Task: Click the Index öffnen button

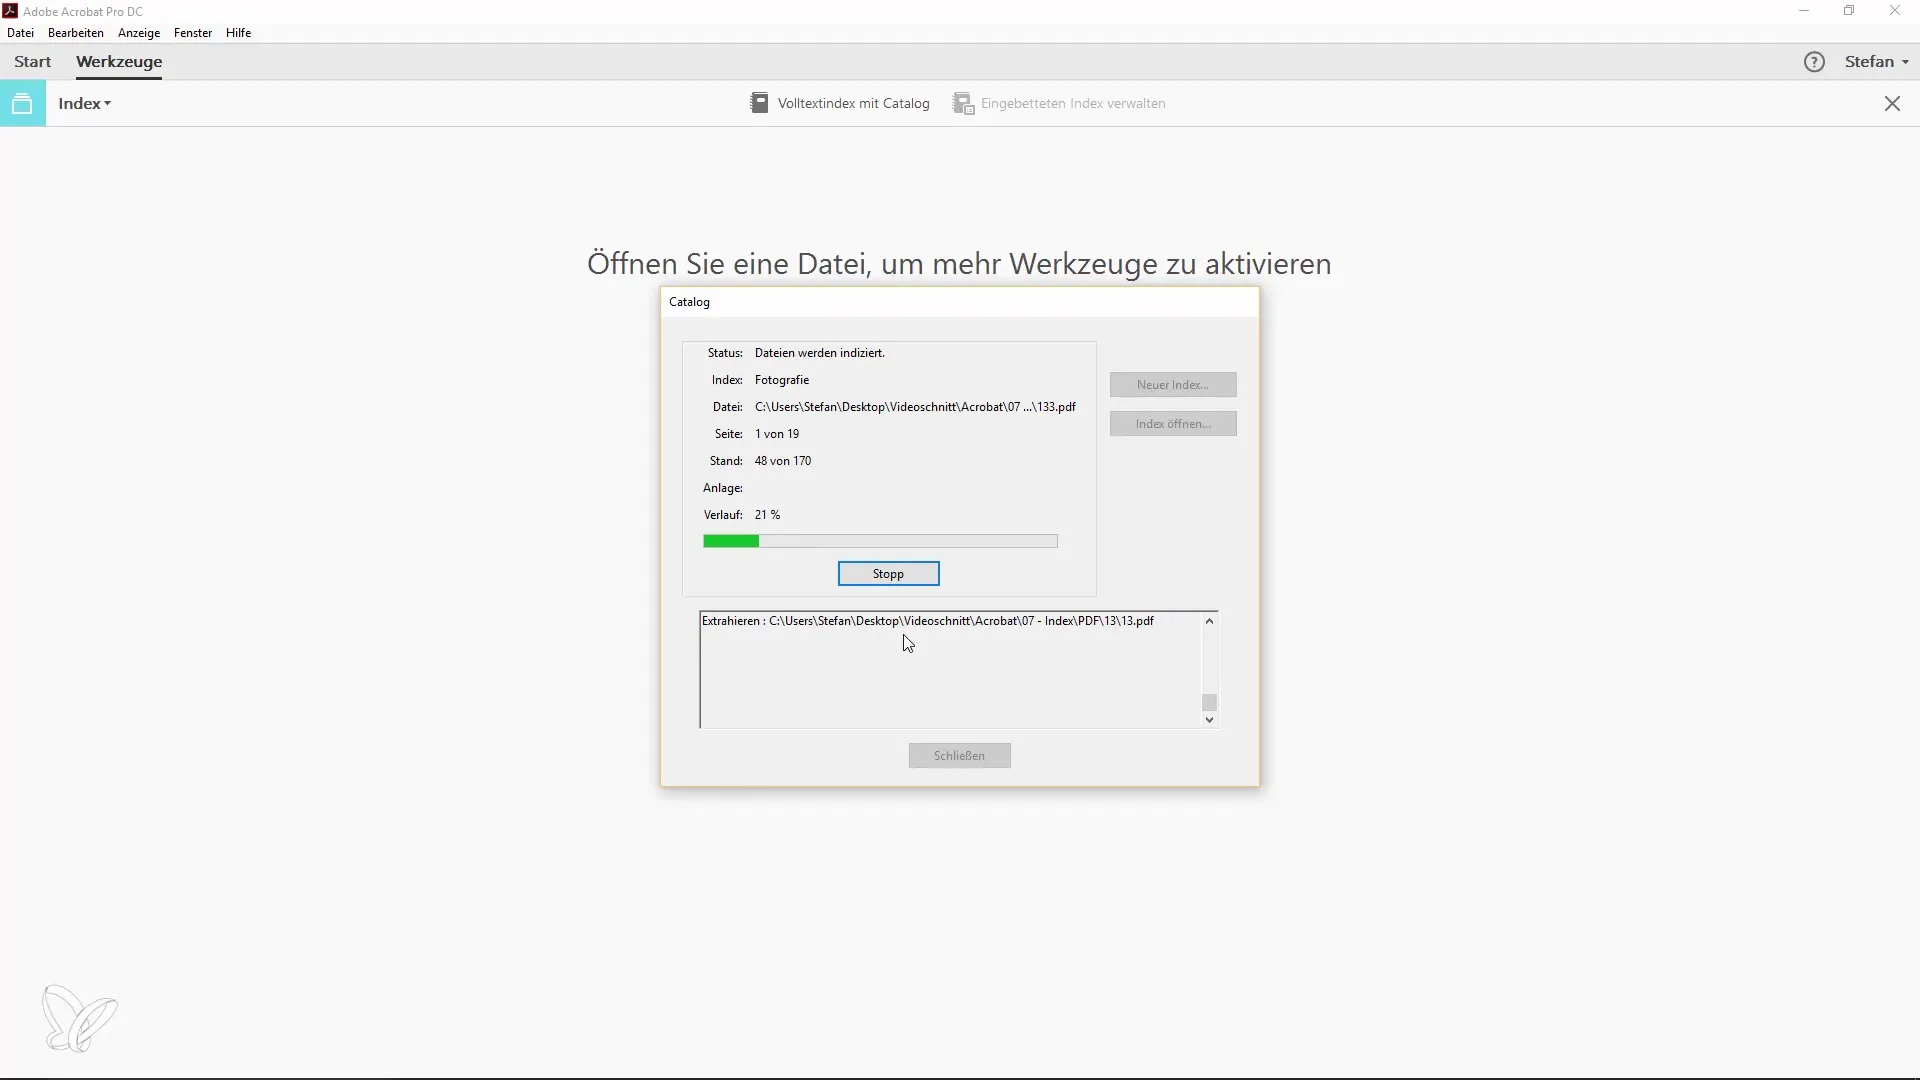Action: pyautogui.click(x=1172, y=423)
